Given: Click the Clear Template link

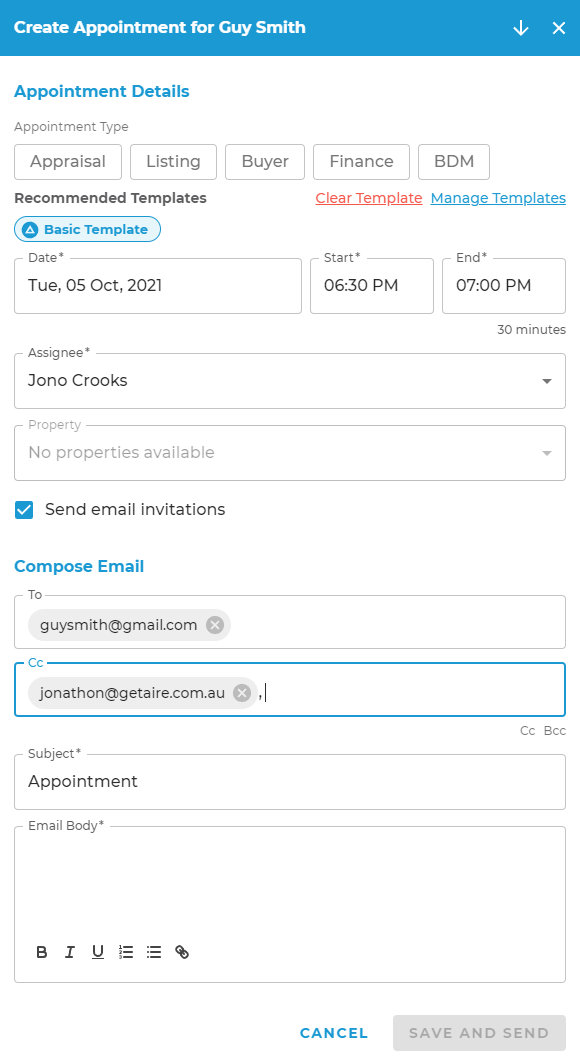Looking at the screenshot, I should [x=369, y=198].
